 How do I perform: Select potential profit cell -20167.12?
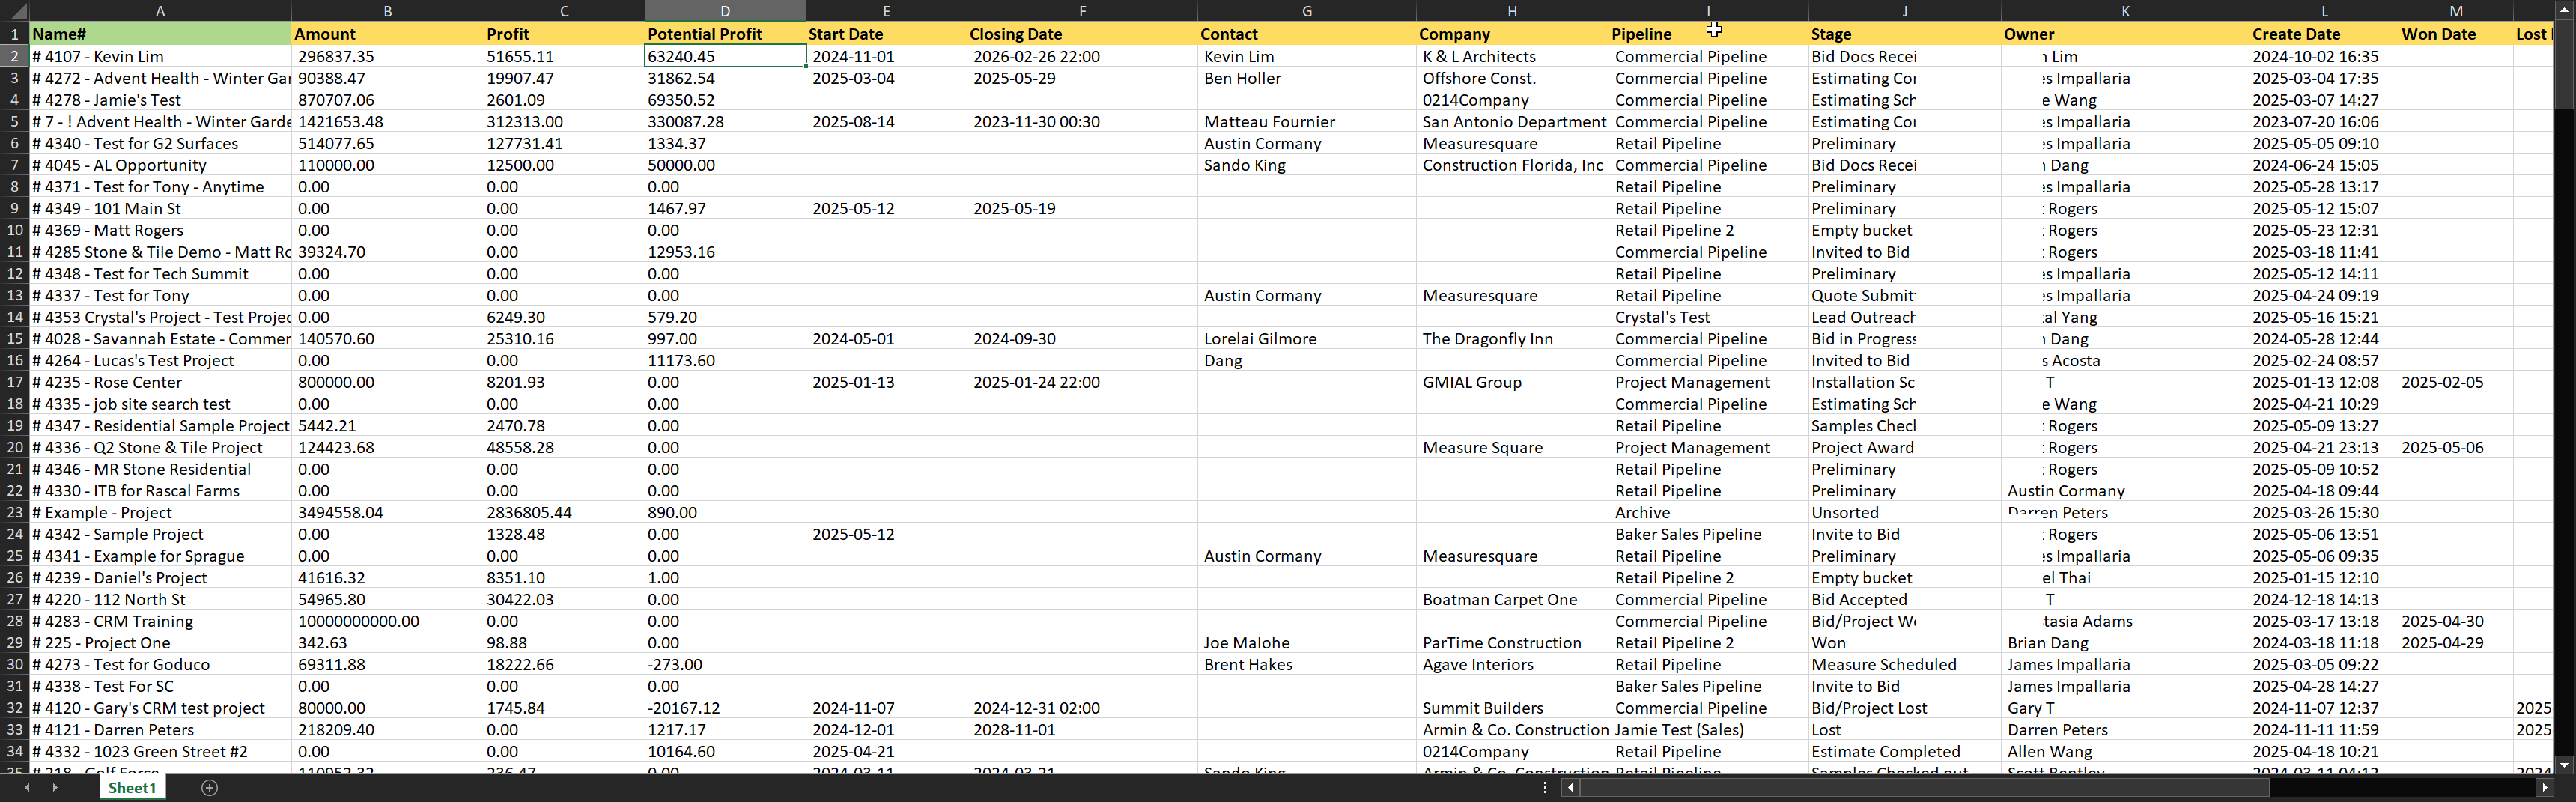(725, 708)
